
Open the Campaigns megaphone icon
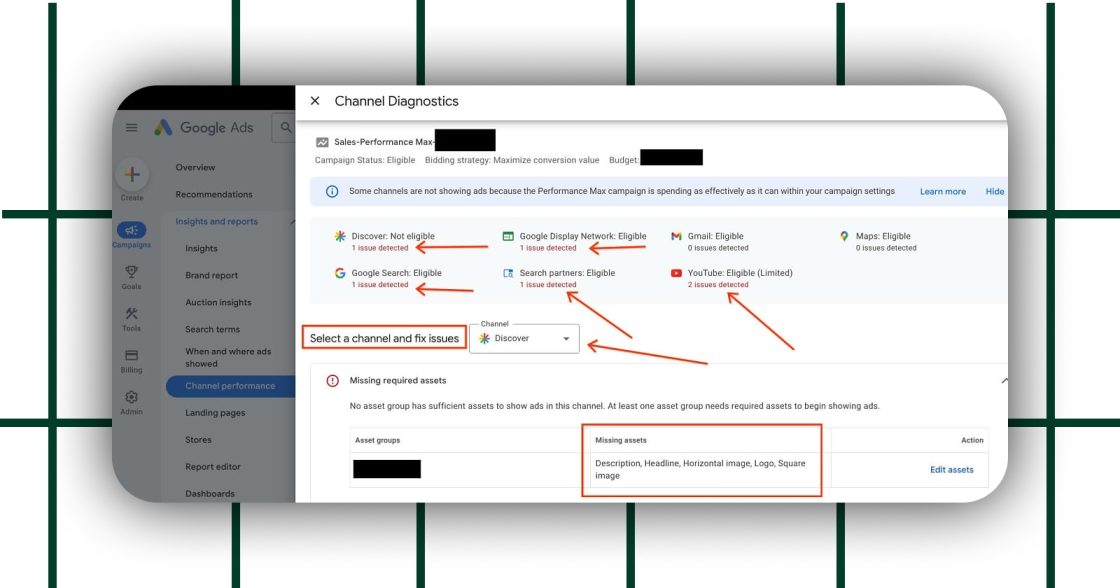click(x=131, y=230)
